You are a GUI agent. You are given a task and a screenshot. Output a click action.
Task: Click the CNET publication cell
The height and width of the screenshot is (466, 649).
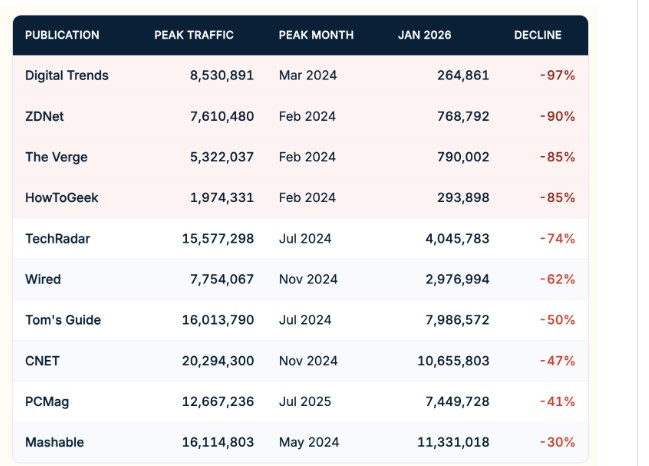[x=43, y=361]
